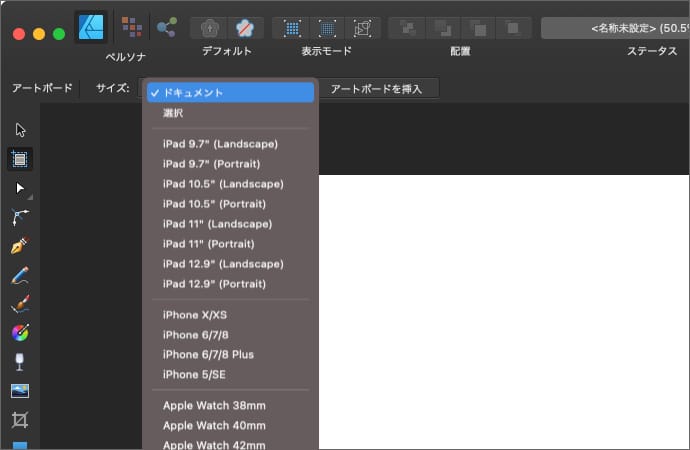Select the Pen tool
The image size is (690, 450).
tap(20, 245)
